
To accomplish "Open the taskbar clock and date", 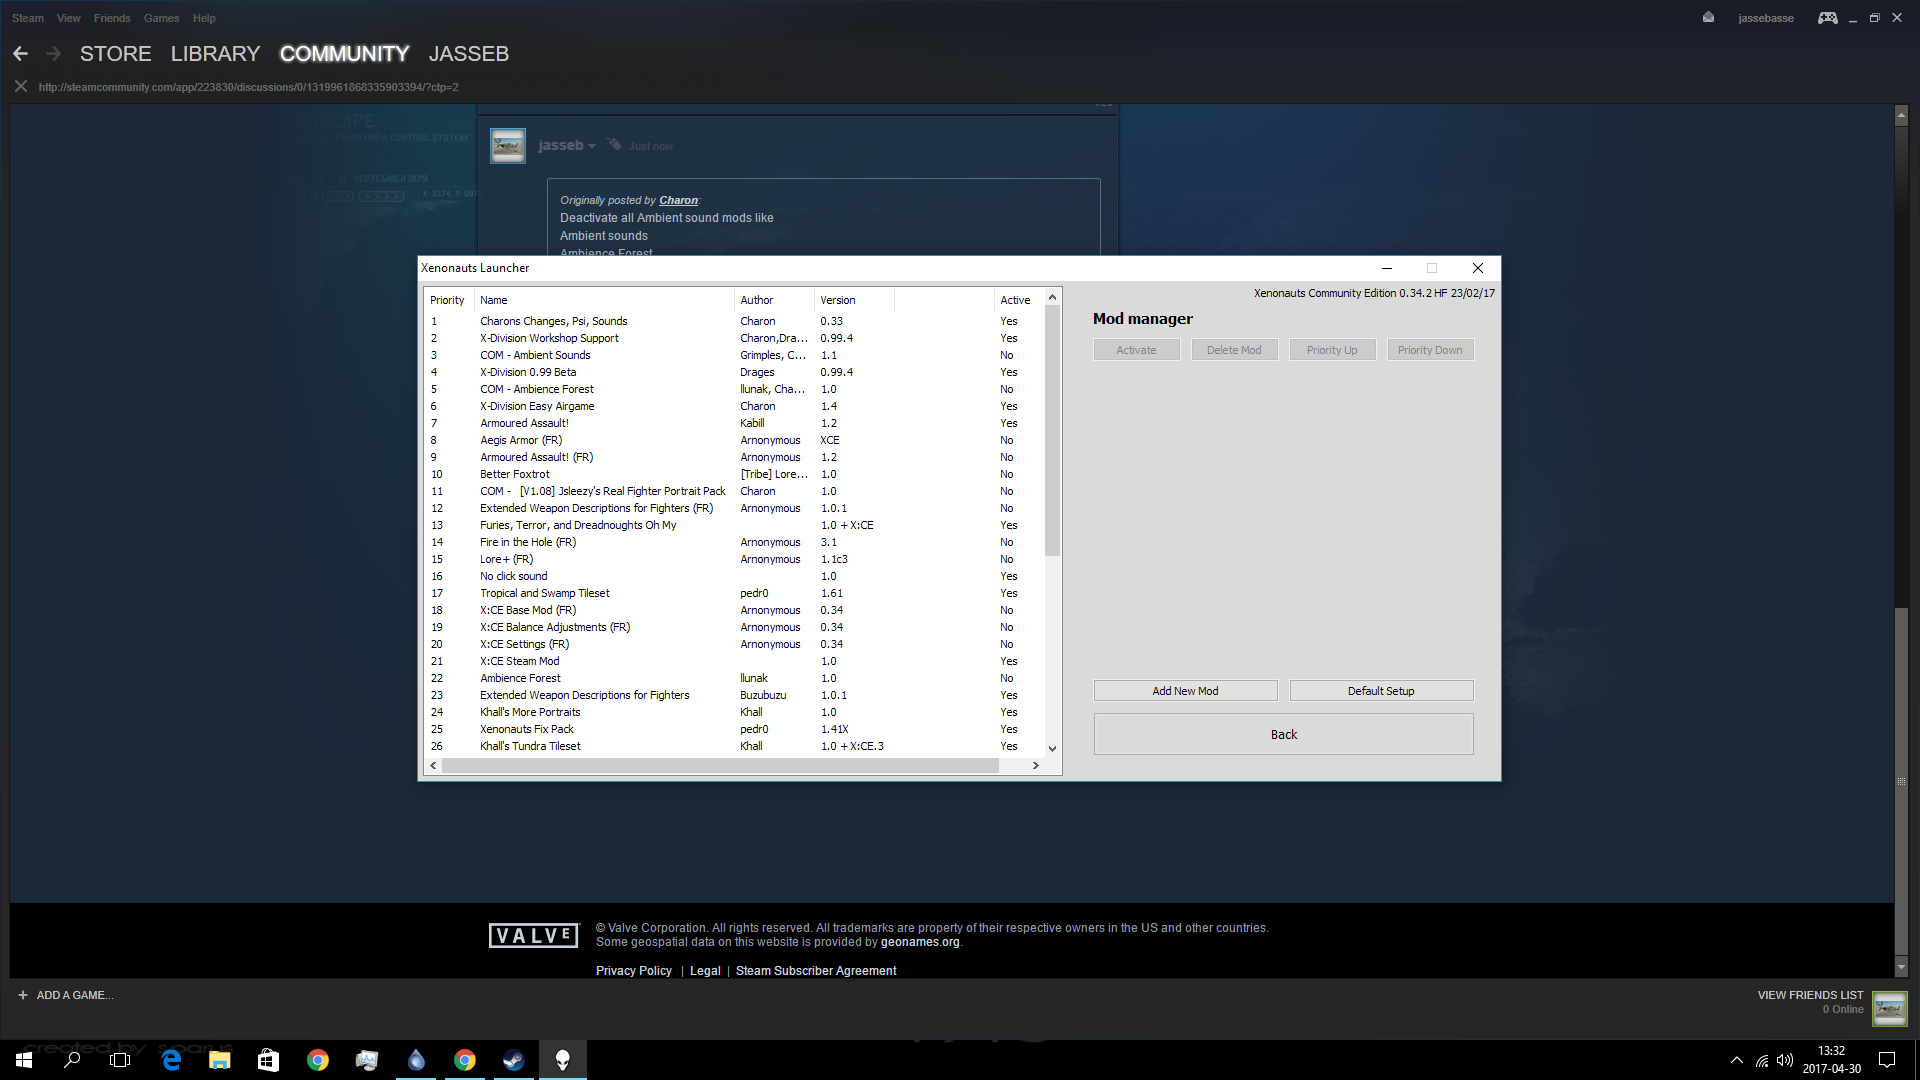I will point(1831,1060).
